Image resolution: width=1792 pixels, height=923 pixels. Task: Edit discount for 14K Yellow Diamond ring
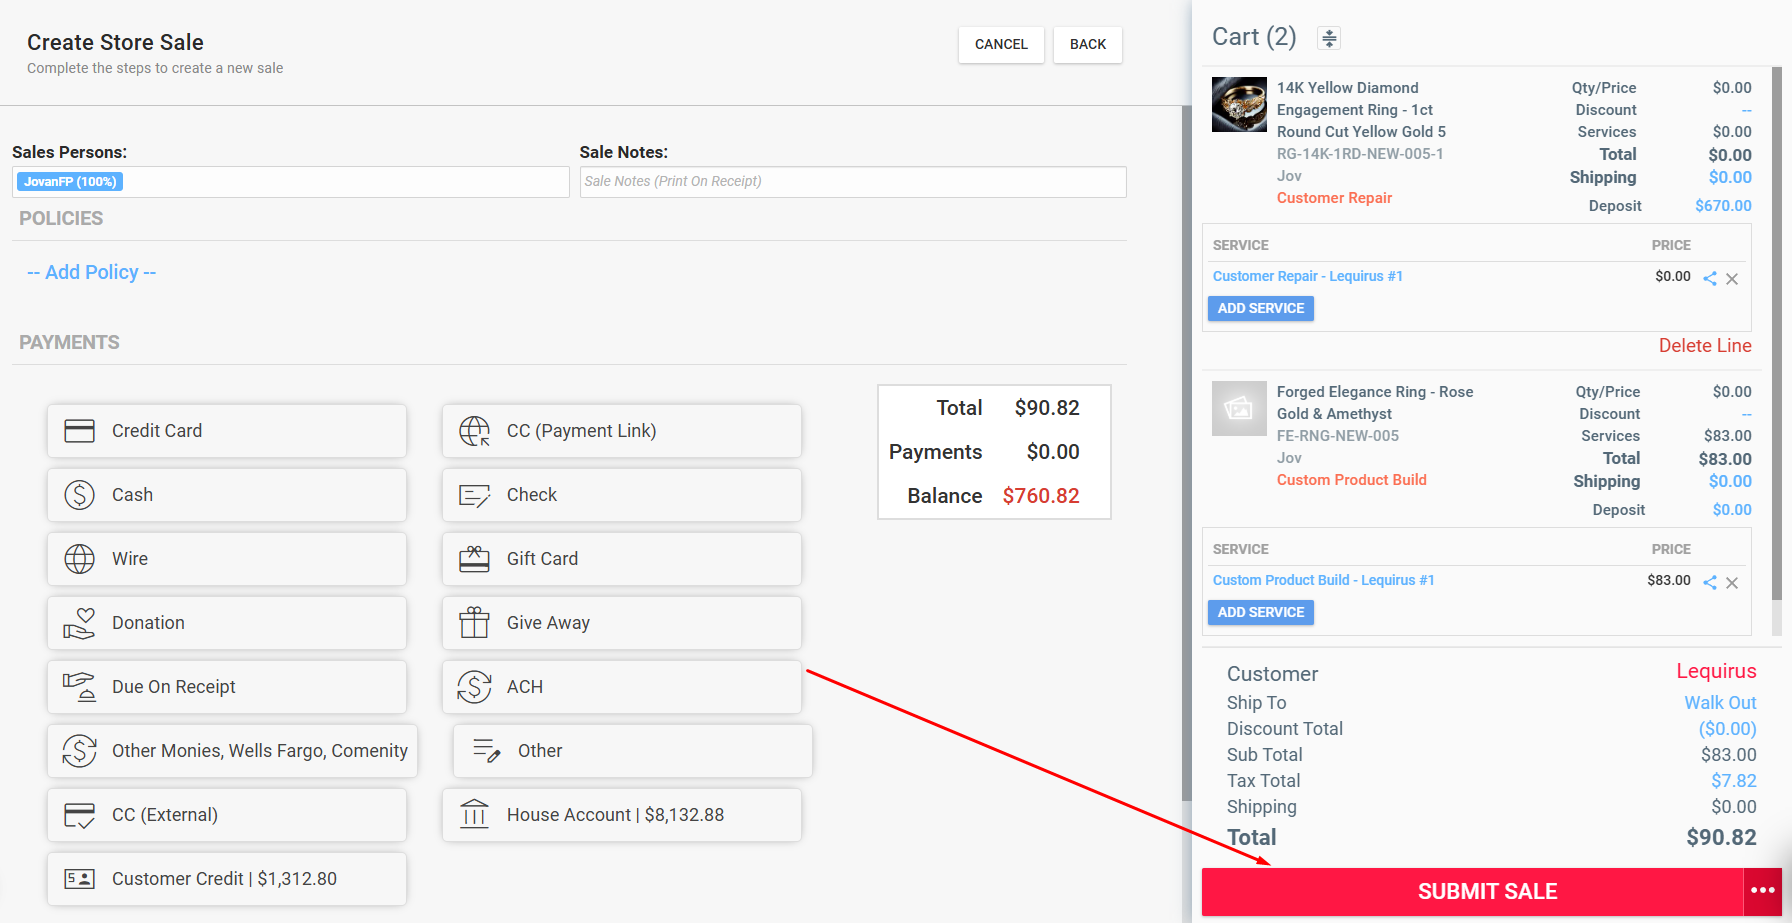coord(1747,110)
